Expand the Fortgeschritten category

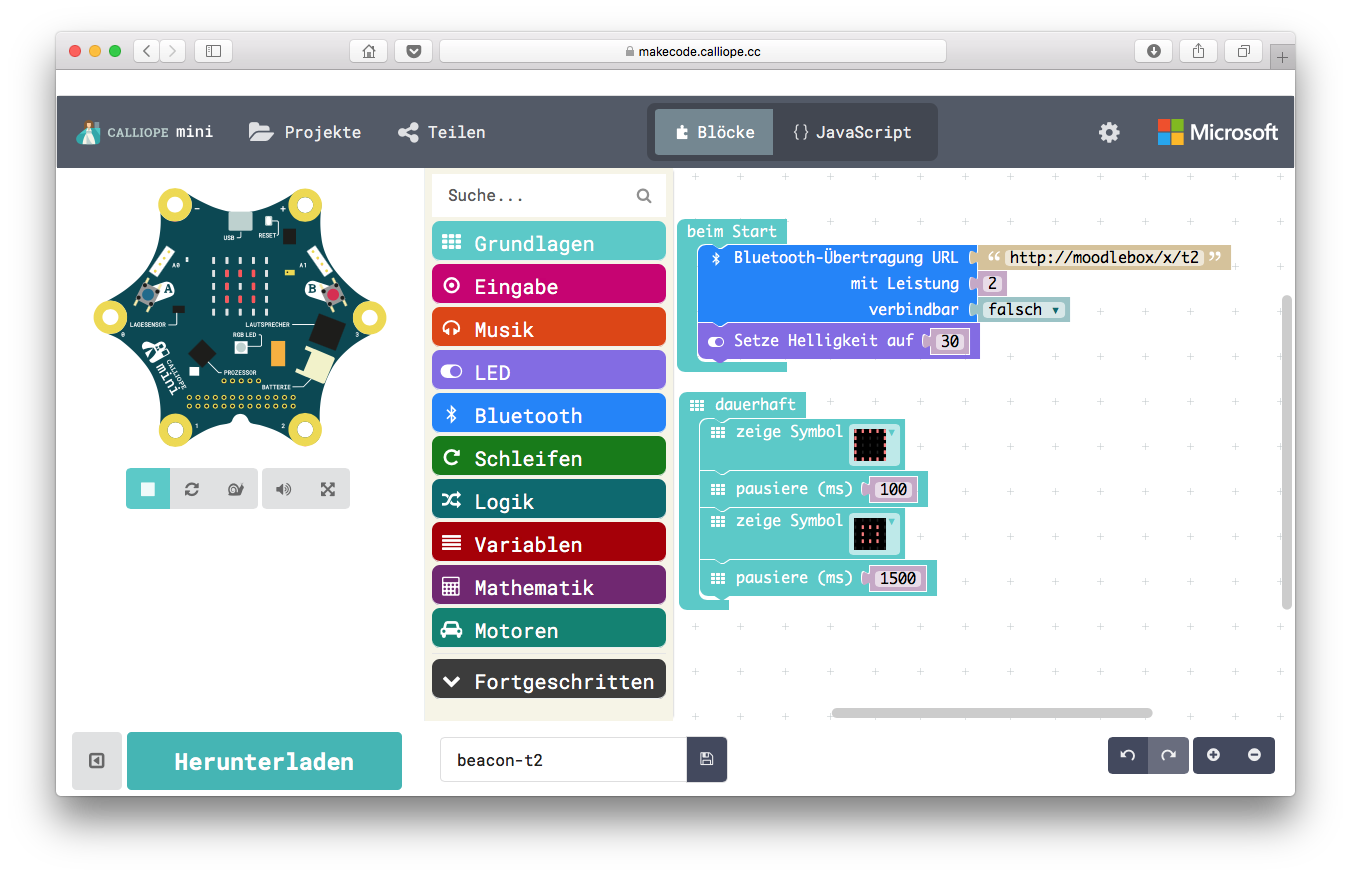tap(548, 678)
